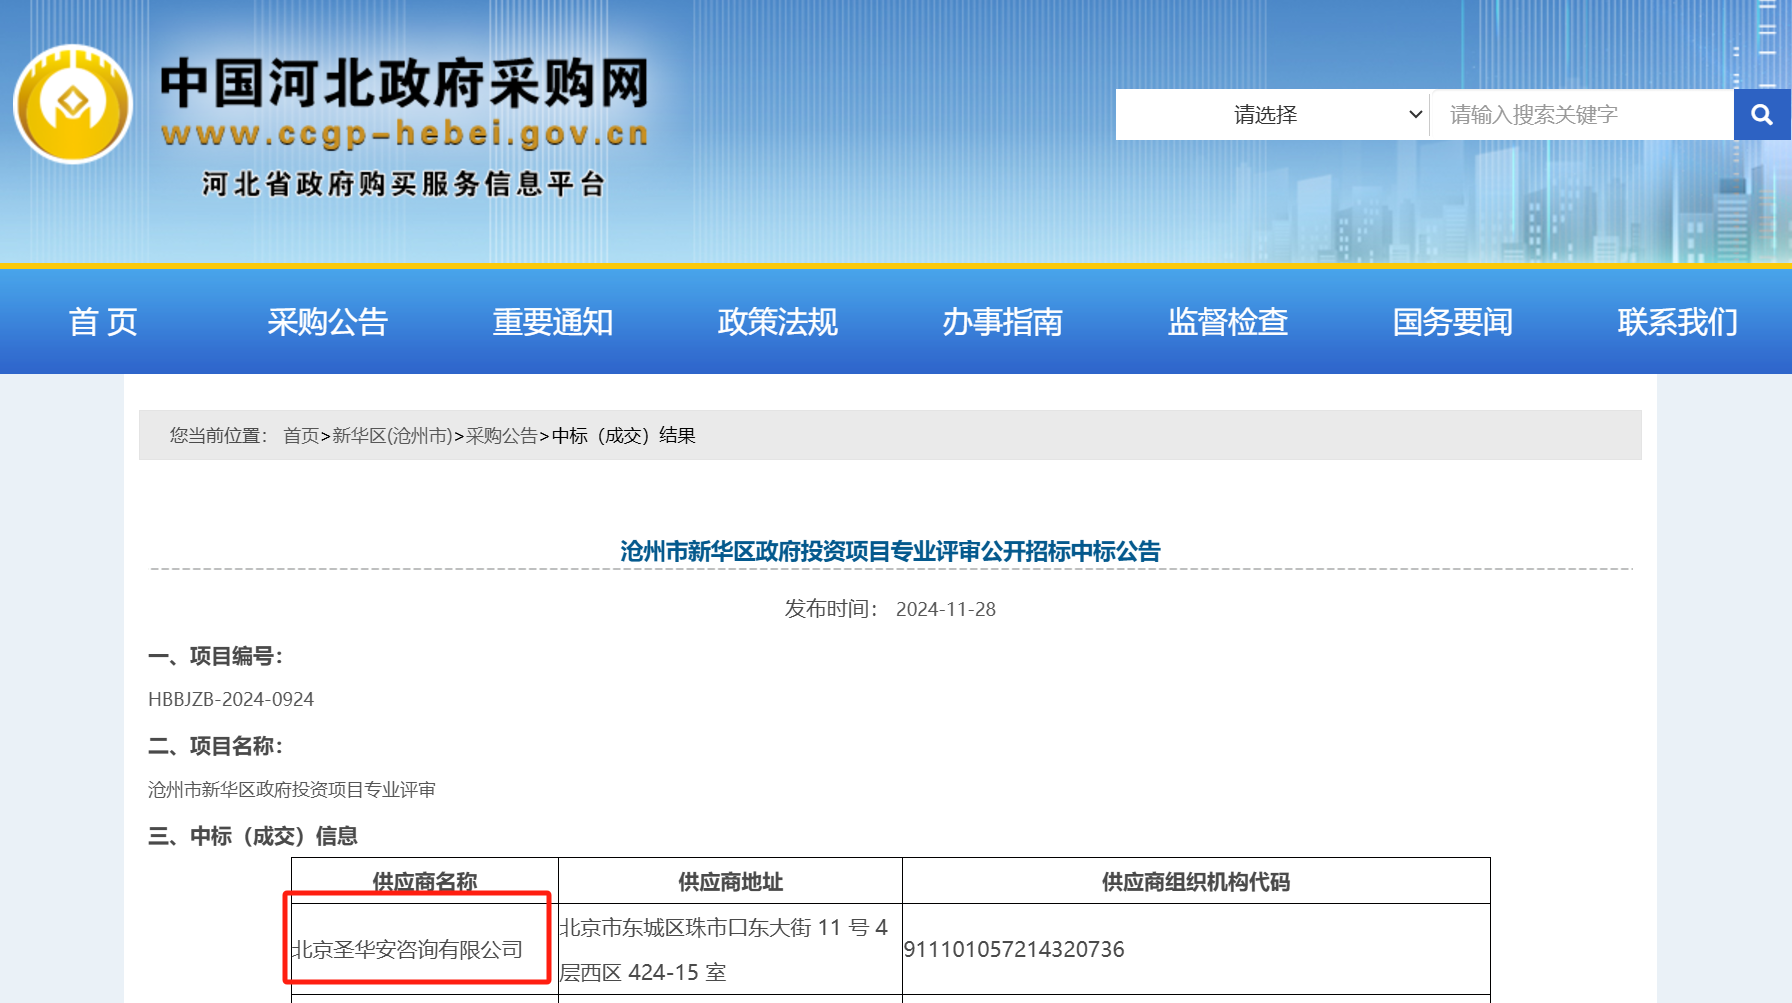Open the 联系我们 navigation menu item

tap(1677, 322)
